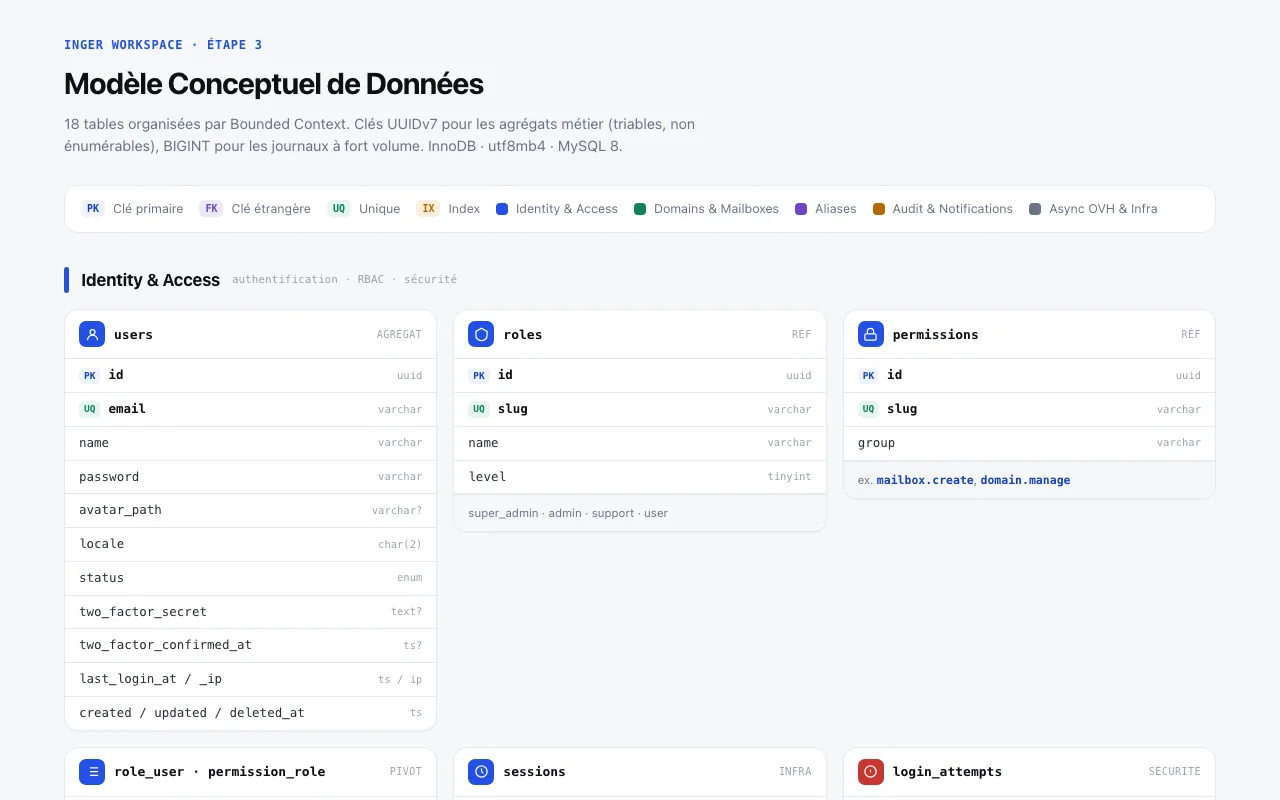Click the two_factor_secret field row
The width and height of the screenshot is (1280, 800).
(250, 612)
